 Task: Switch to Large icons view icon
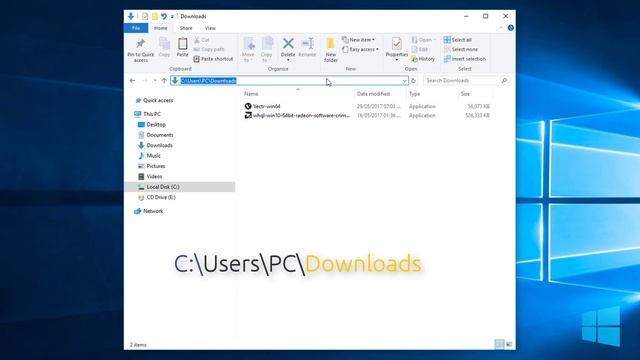[x=509, y=344]
